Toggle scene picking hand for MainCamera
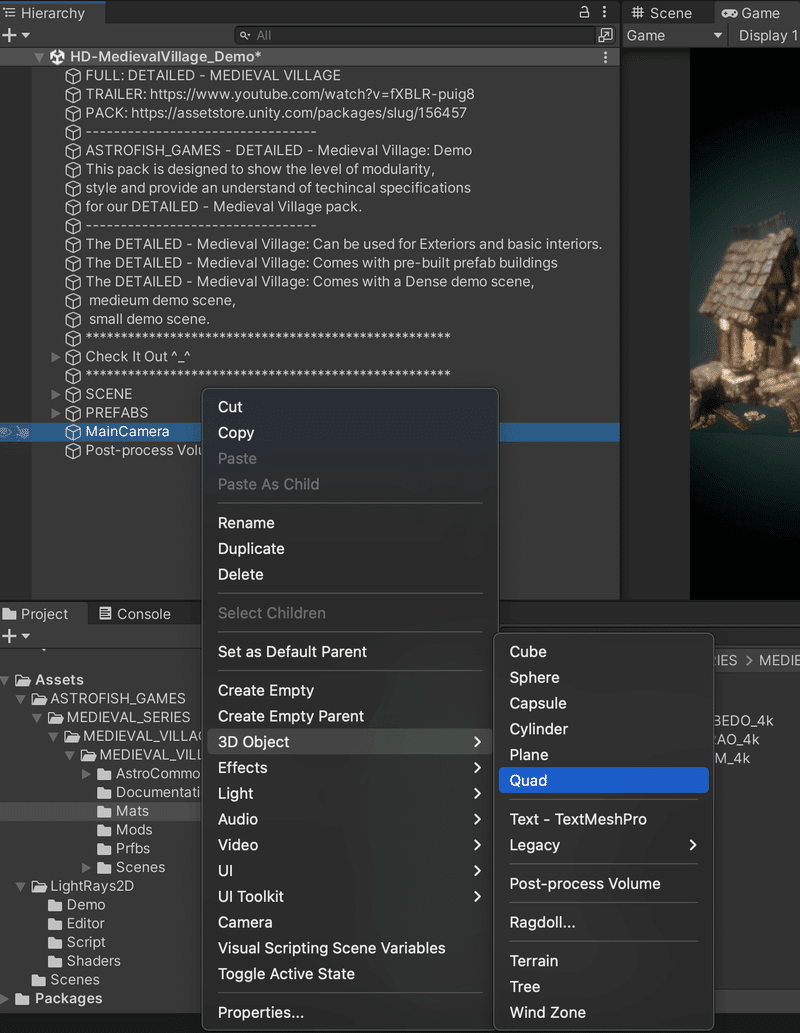Viewport: 800px width, 1033px height. (22, 432)
